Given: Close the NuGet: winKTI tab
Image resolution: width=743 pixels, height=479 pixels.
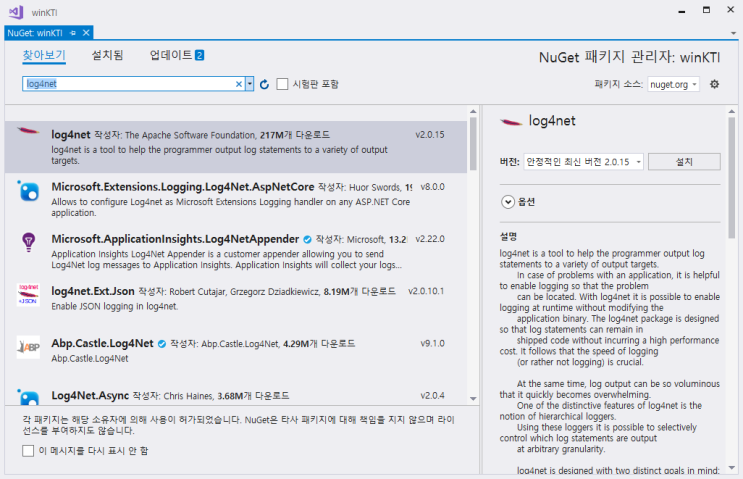Looking at the screenshot, I should (86, 33).
